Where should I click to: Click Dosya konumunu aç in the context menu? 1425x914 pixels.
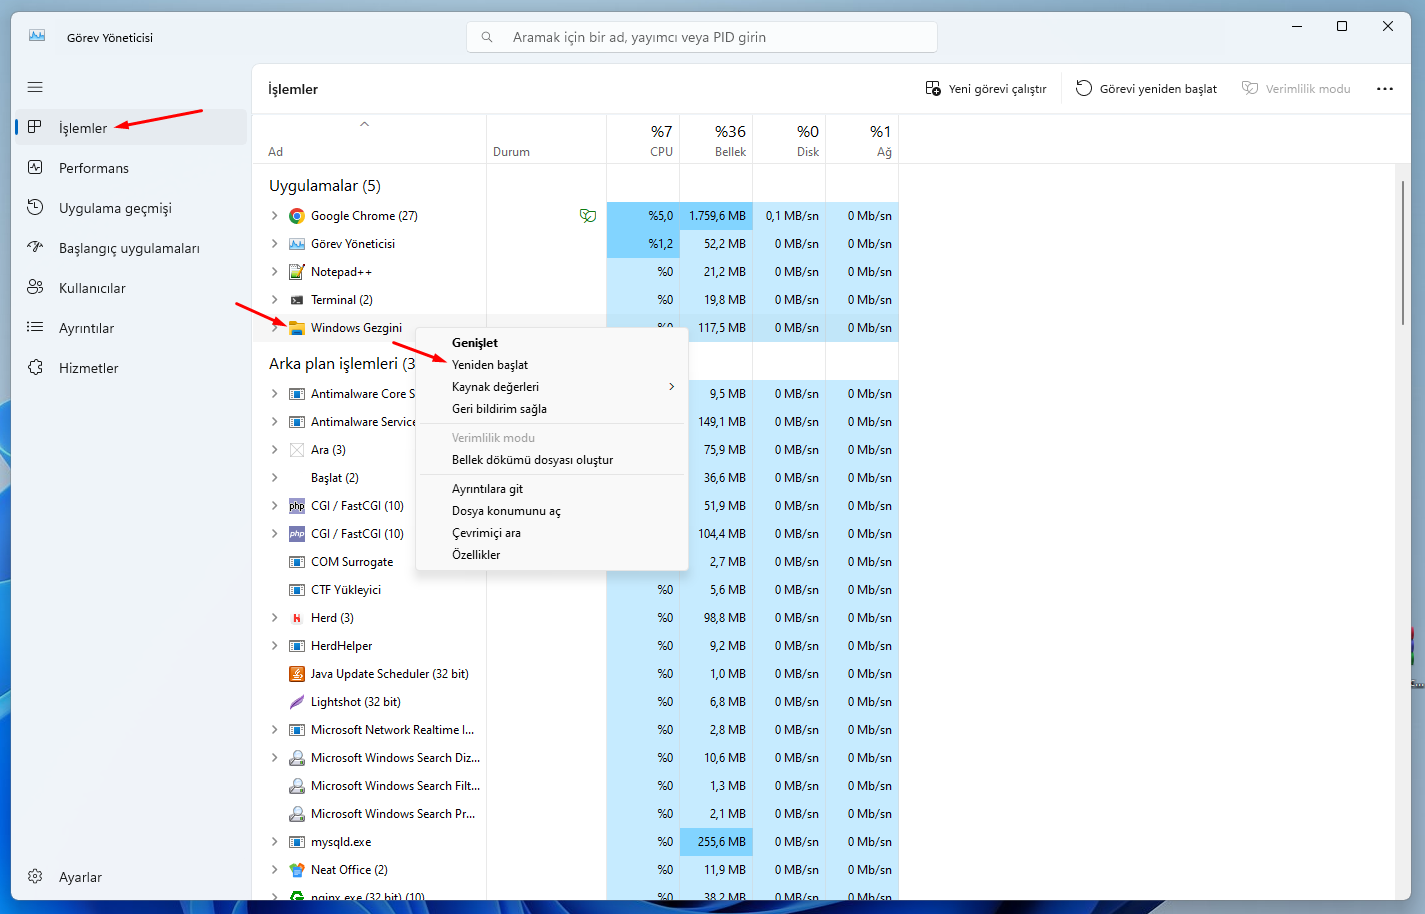click(505, 510)
